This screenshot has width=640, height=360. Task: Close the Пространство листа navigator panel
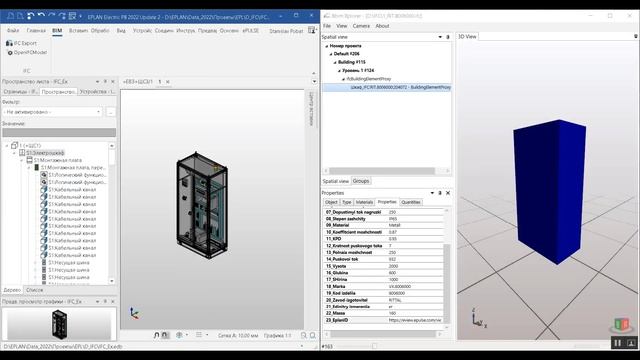point(113,82)
